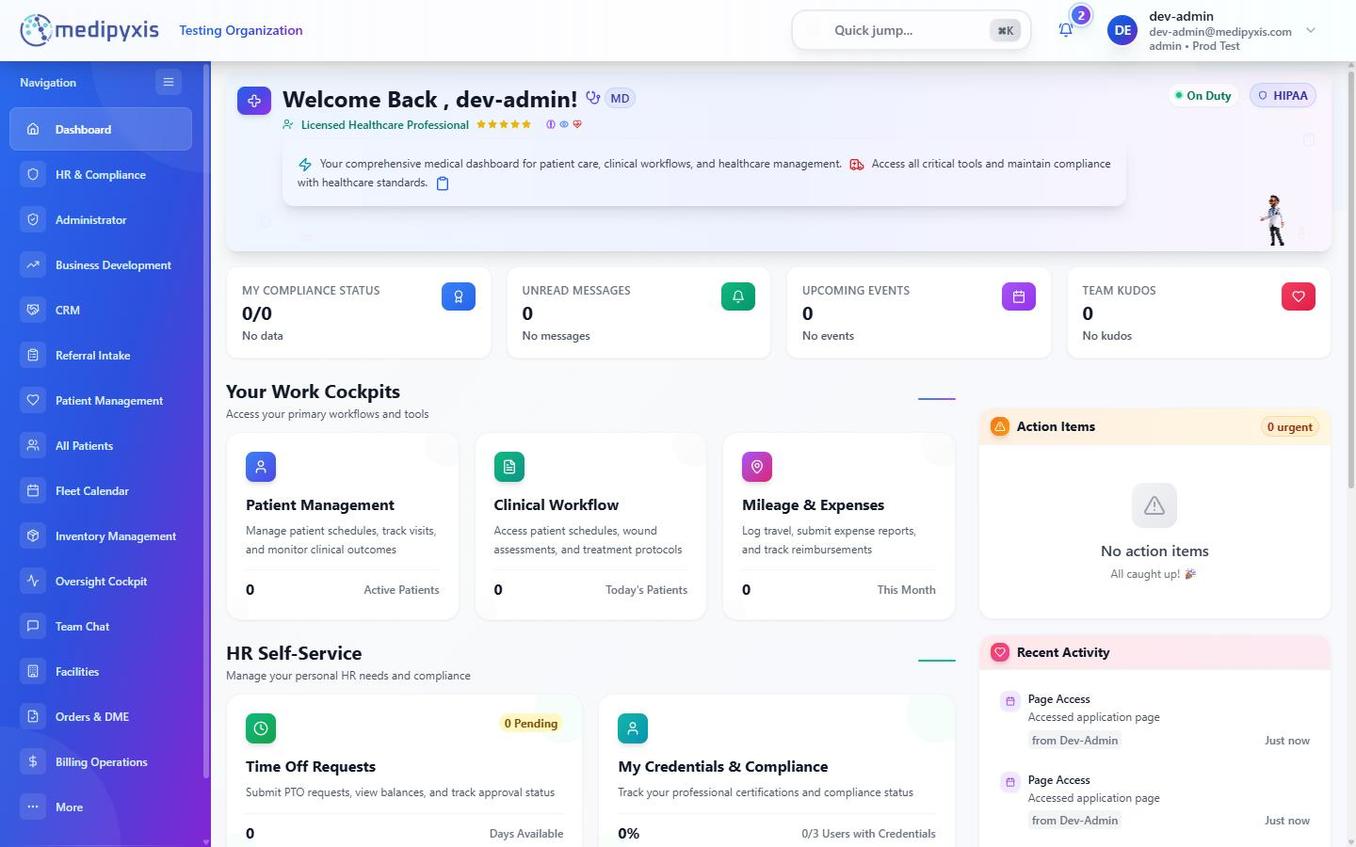The image size is (1356, 847).
Task: Click the DE user avatar
Action: (x=1123, y=30)
